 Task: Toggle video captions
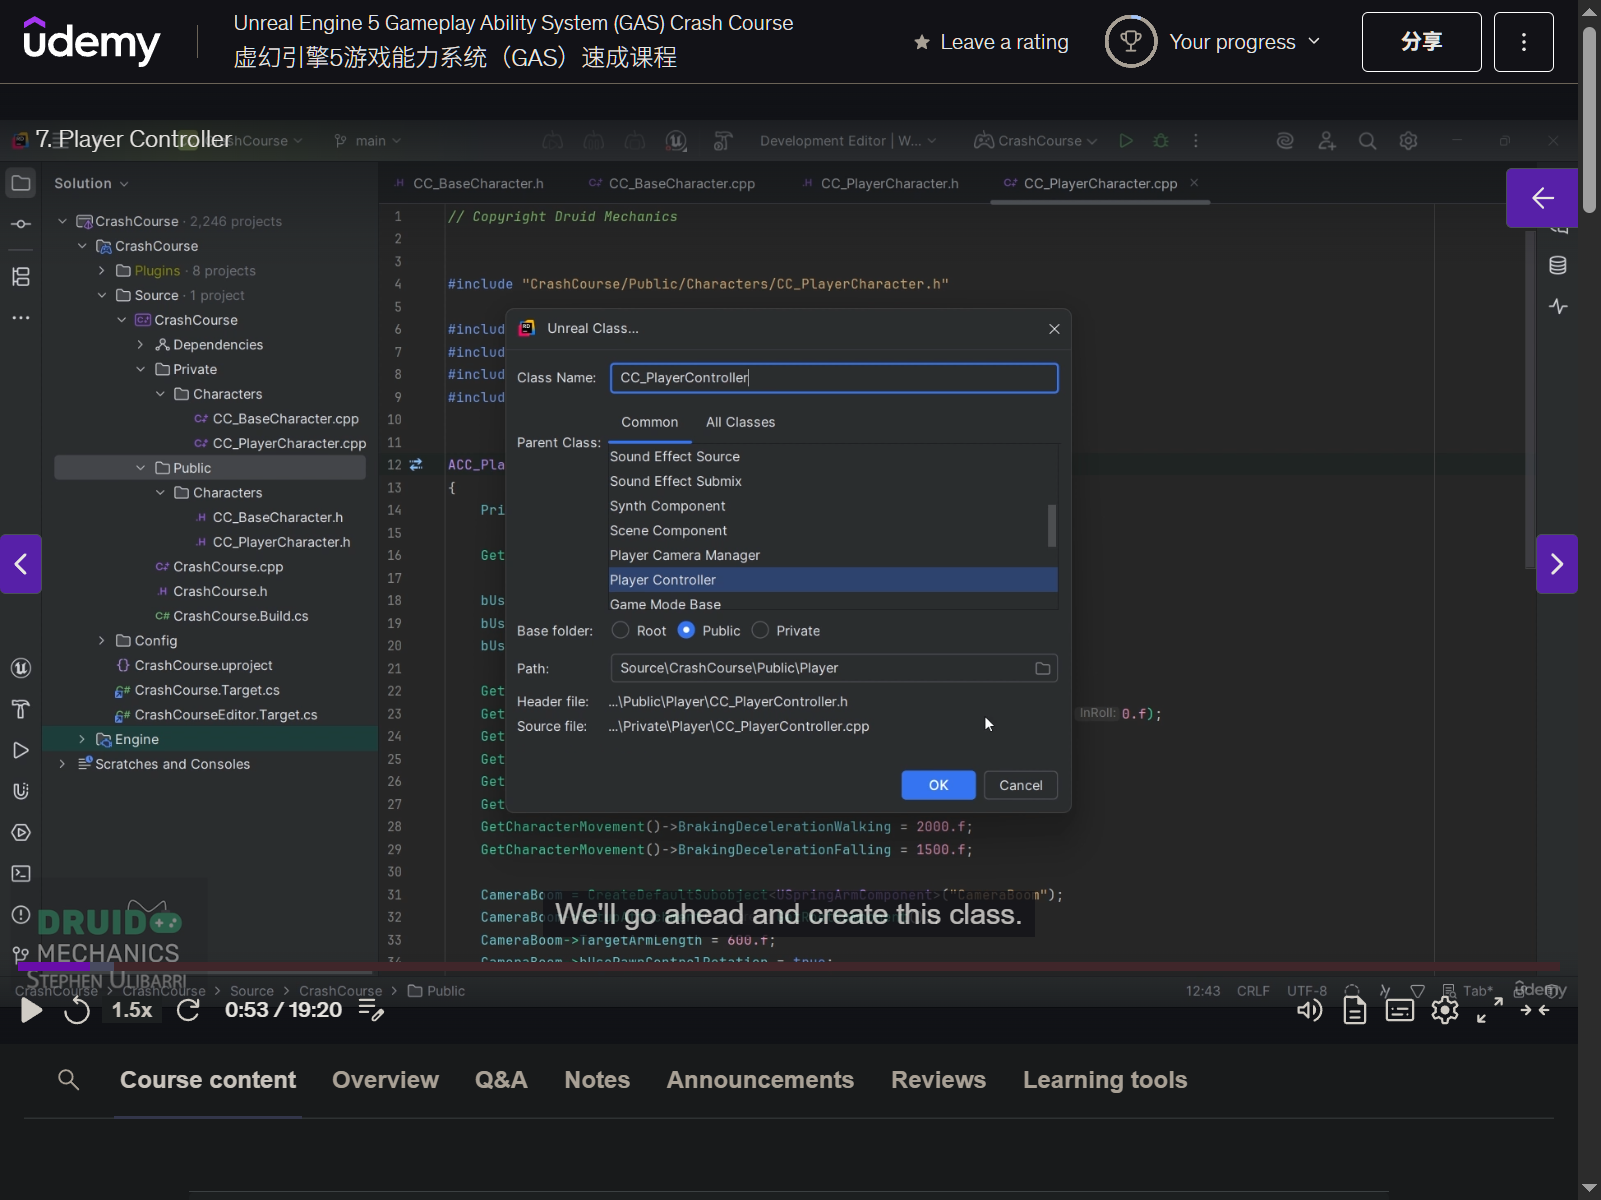(1400, 1011)
